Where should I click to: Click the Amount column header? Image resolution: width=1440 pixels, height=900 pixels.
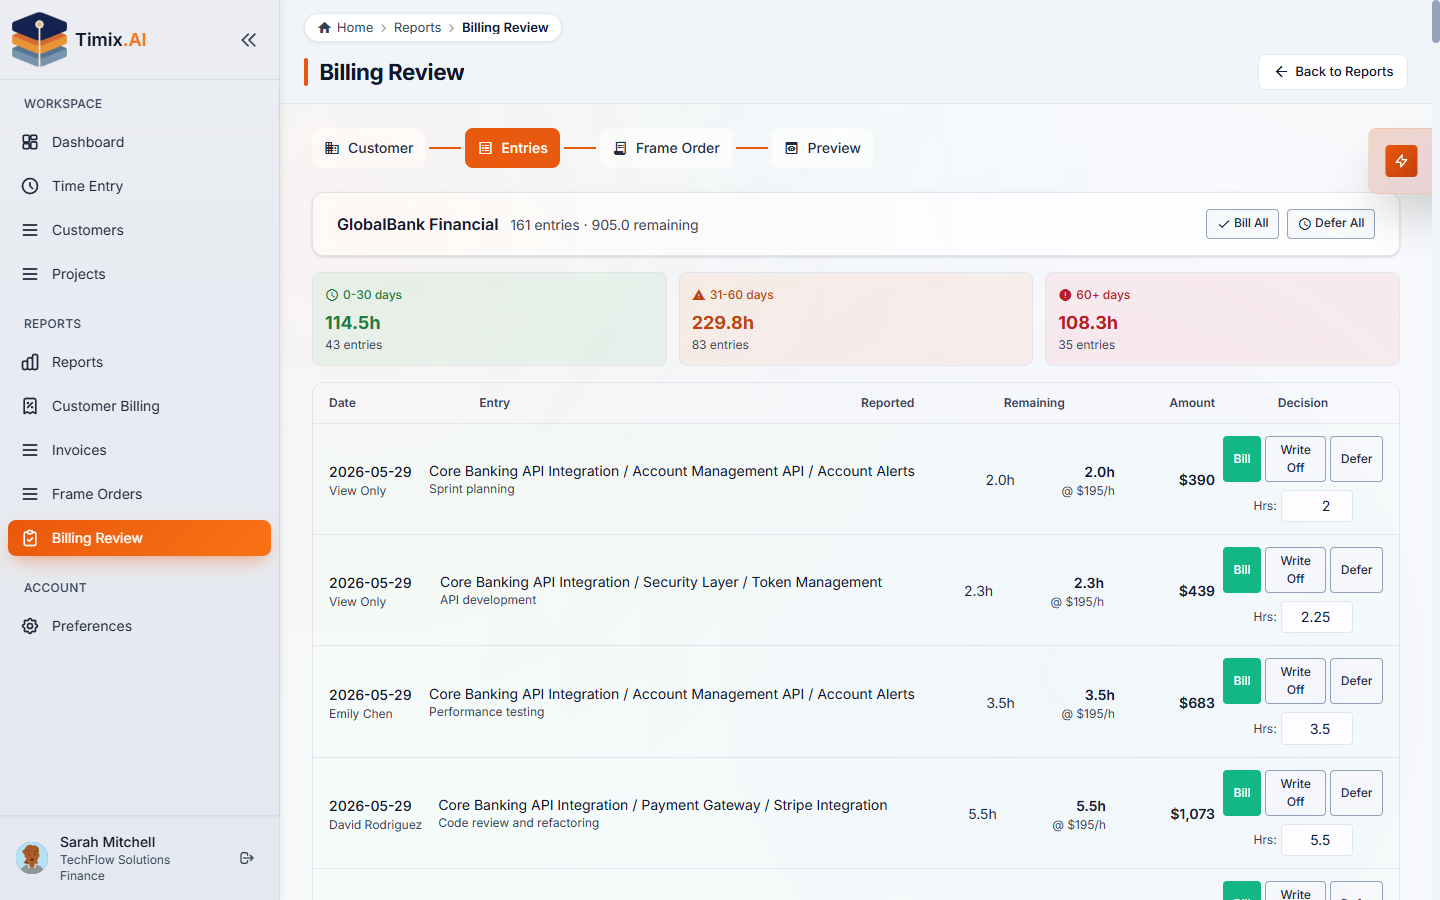click(1192, 403)
